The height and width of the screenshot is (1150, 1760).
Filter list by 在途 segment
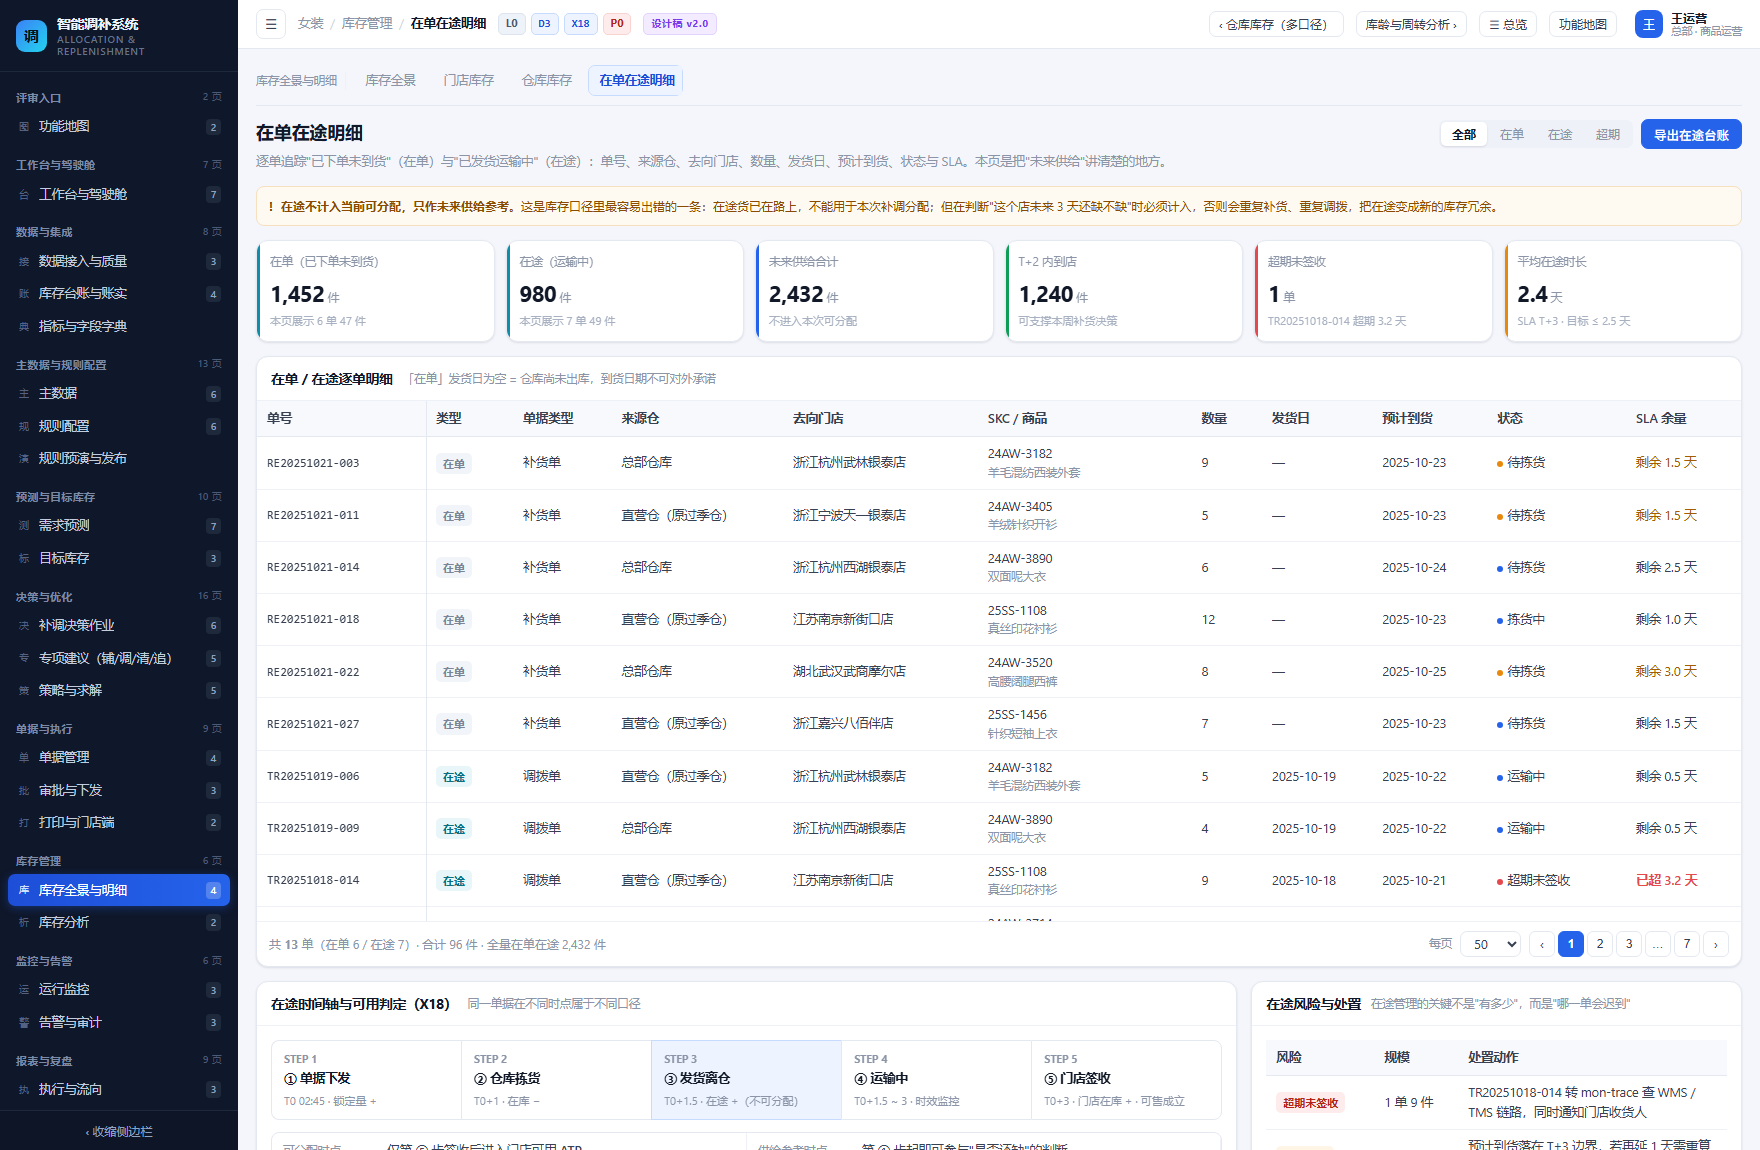(x=1559, y=135)
